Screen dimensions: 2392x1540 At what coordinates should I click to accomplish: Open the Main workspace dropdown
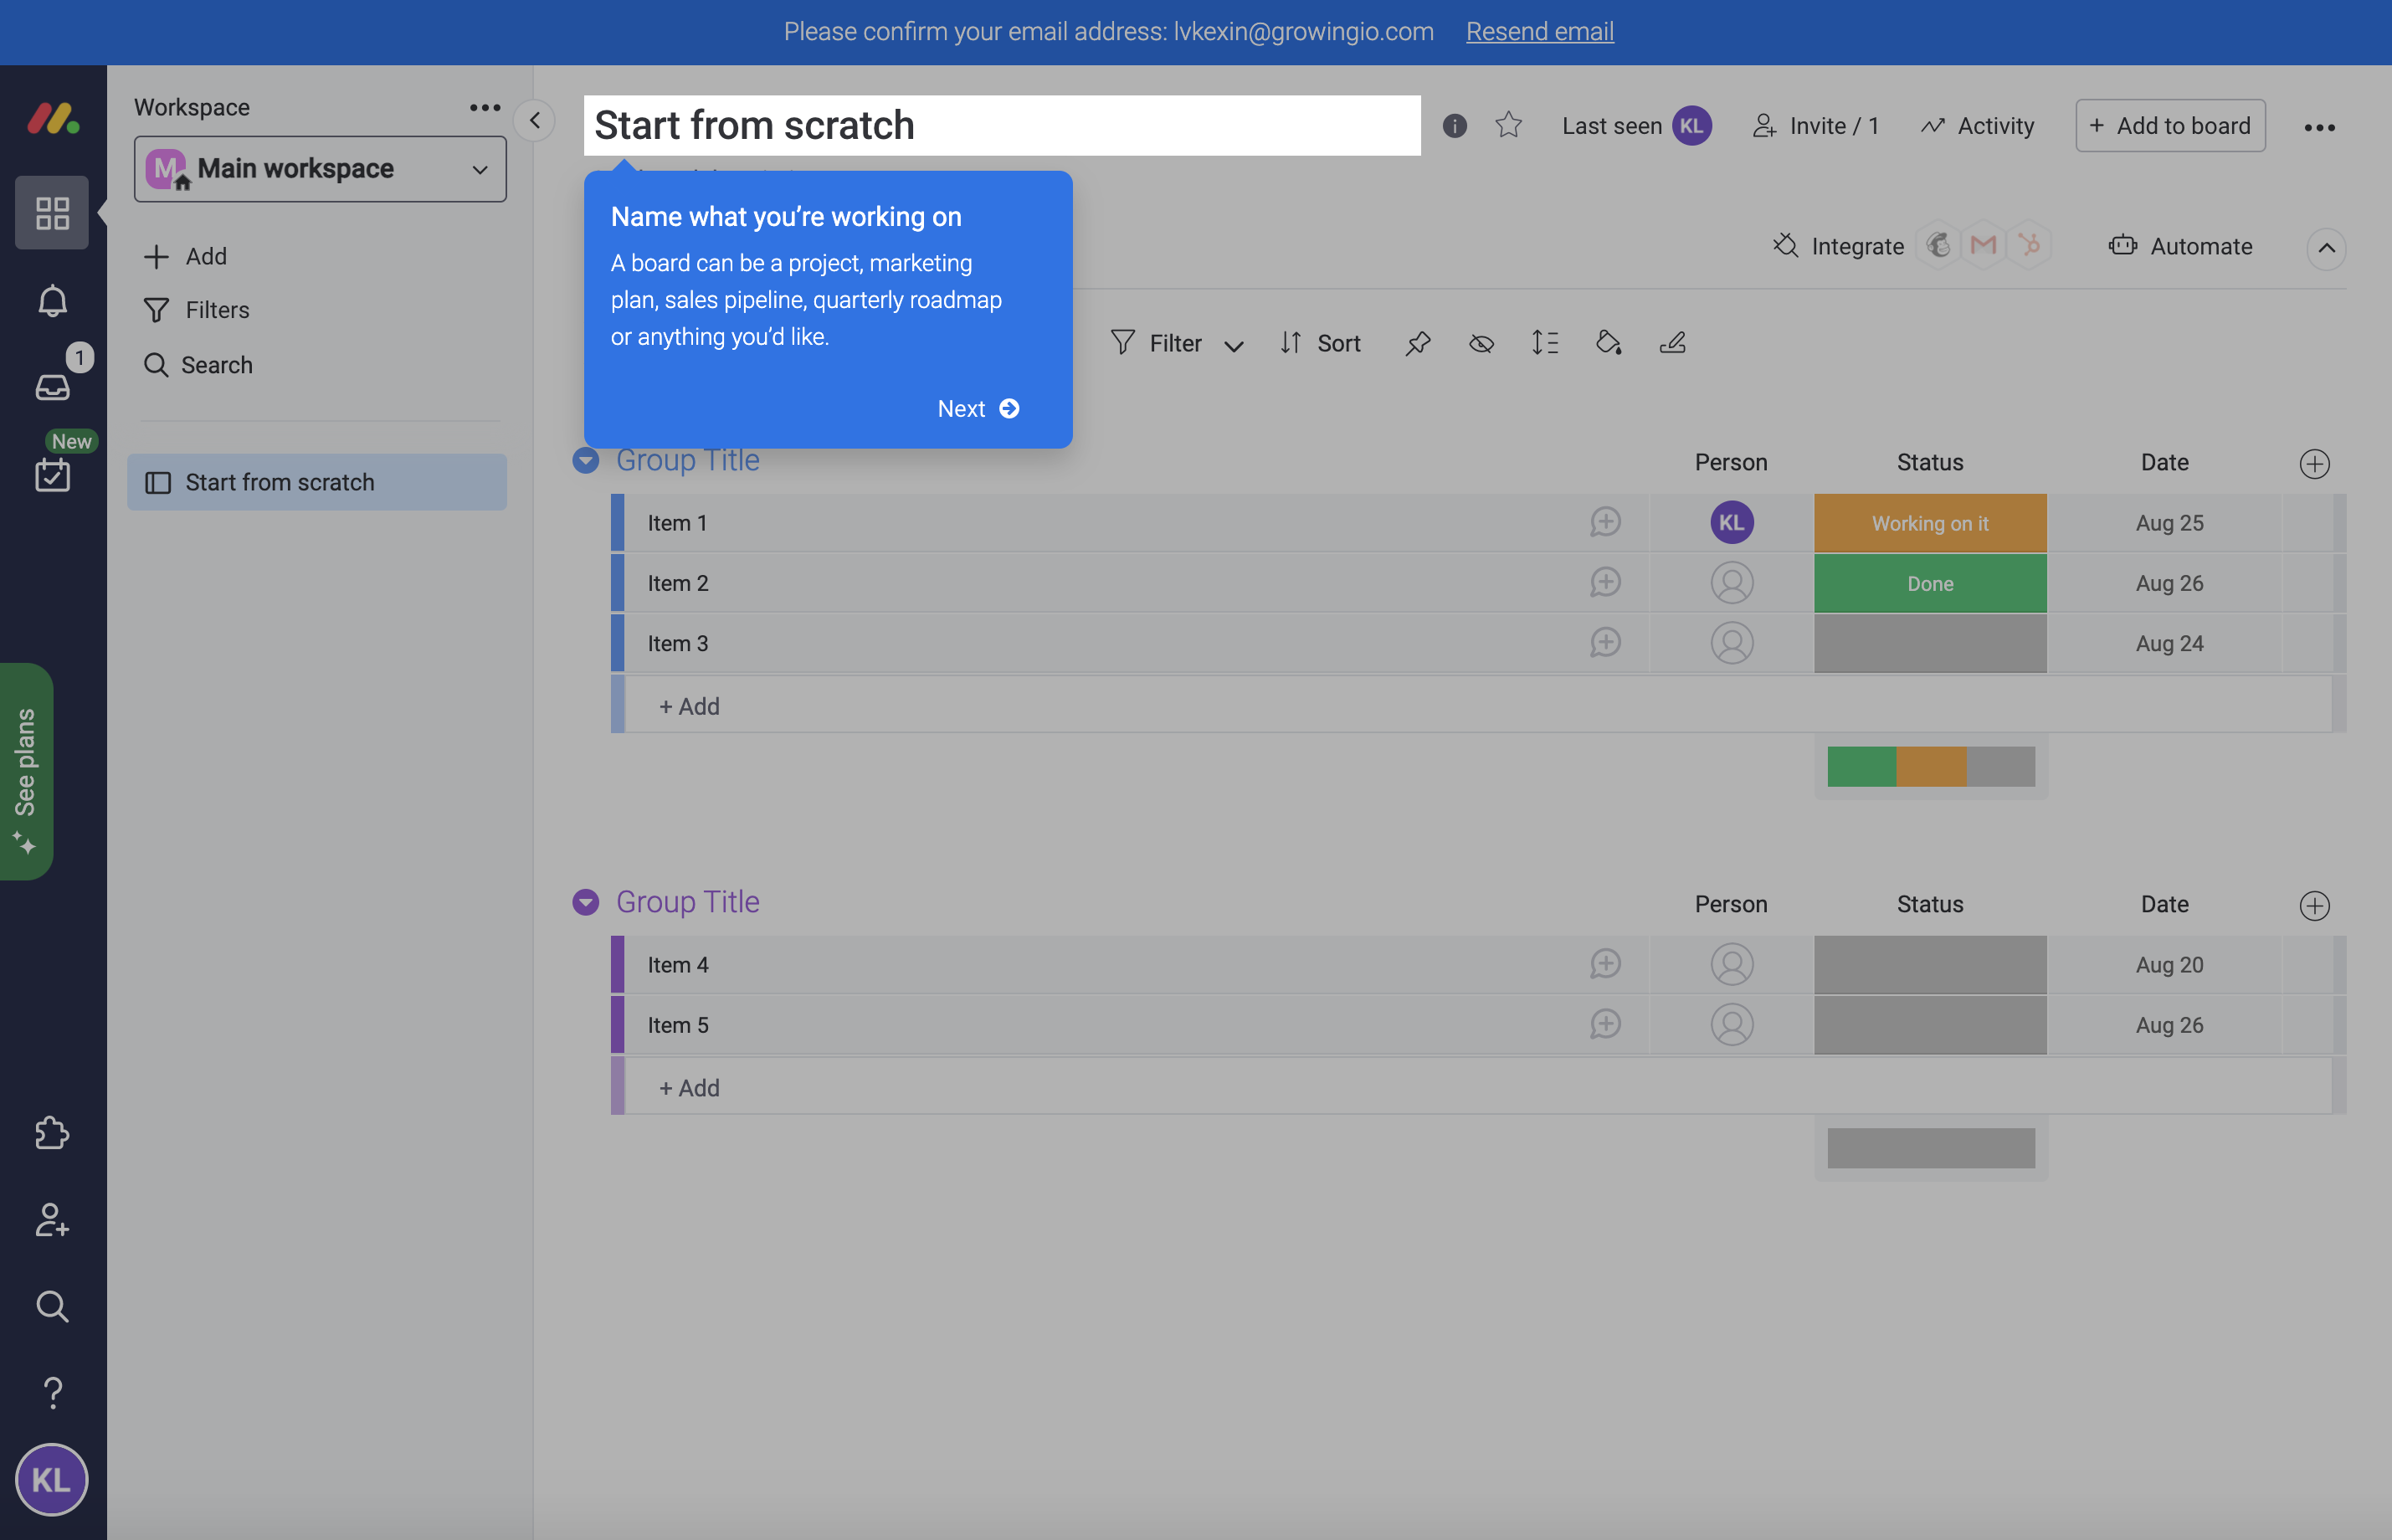point(320,169)
